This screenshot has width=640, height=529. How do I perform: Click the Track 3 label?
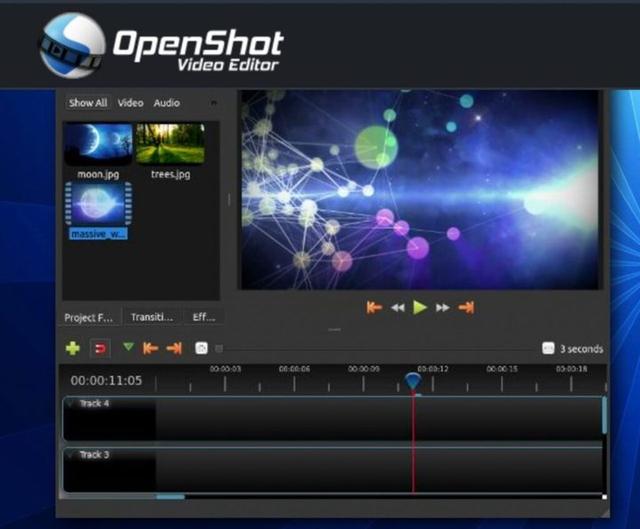tap(94, 455)
